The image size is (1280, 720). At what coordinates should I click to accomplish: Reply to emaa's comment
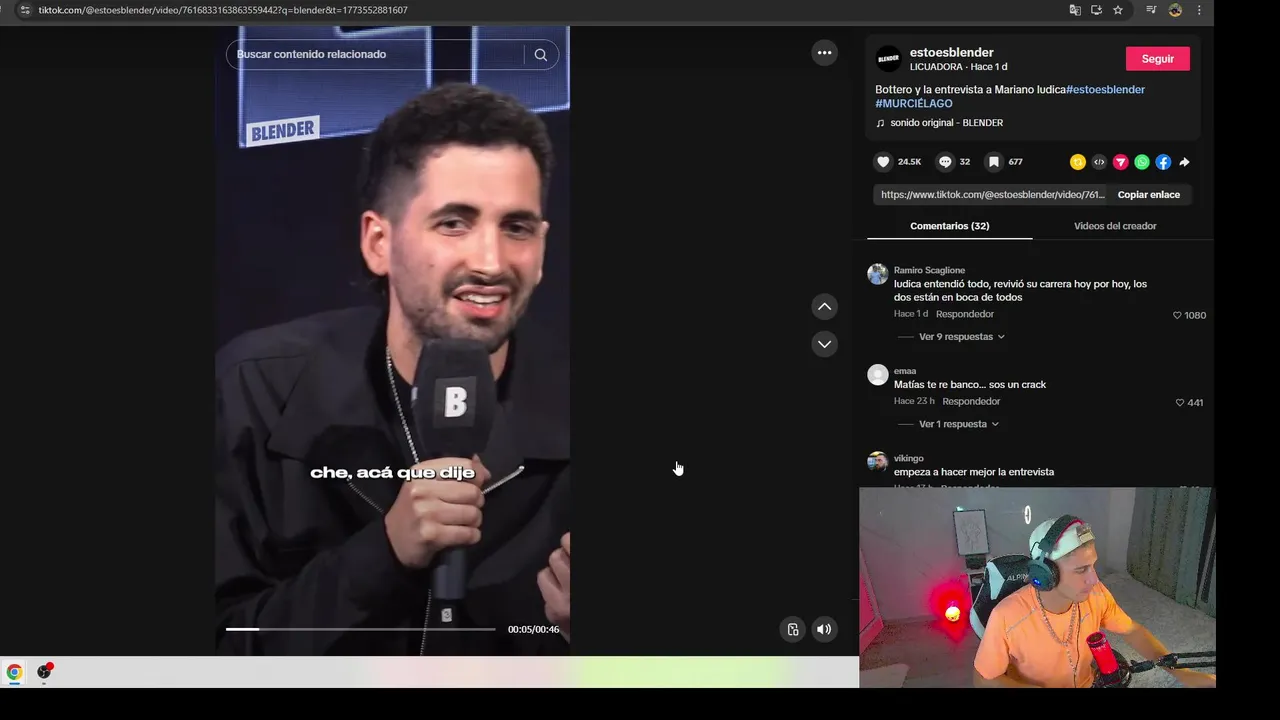971,401
